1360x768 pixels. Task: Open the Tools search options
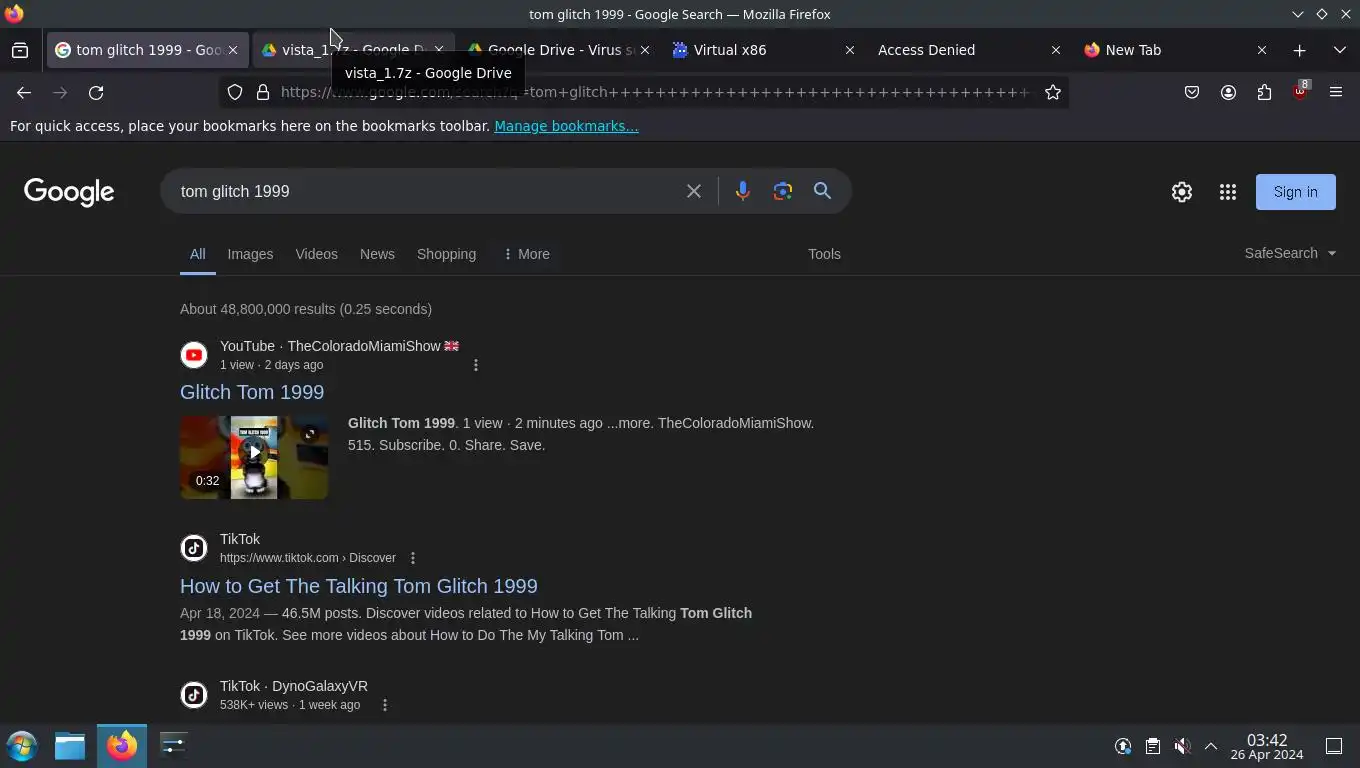824,254
